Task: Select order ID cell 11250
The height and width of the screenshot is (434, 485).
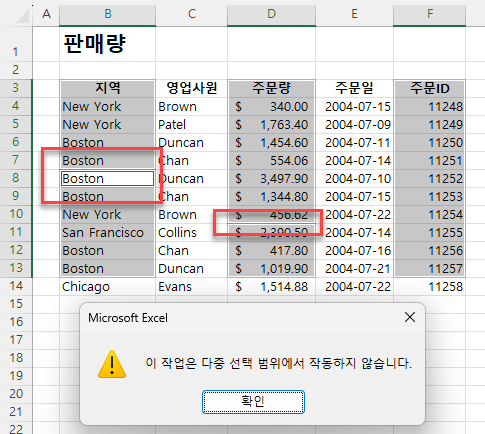Action: pos(430,142)
